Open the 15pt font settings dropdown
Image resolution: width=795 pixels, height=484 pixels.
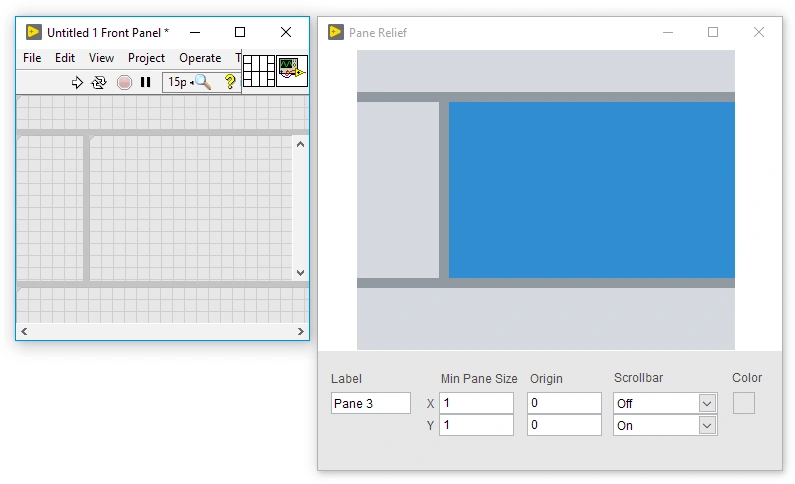click(x=179, y=82)
